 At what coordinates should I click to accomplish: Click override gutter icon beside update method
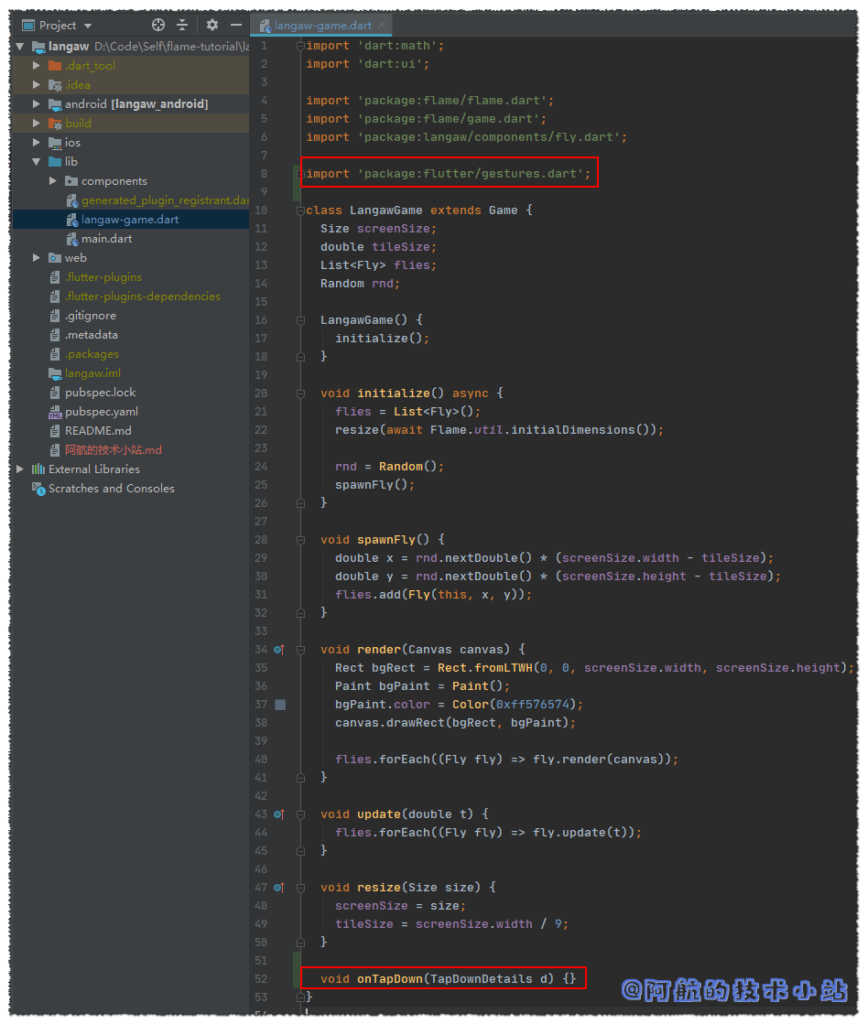(280, 814)
